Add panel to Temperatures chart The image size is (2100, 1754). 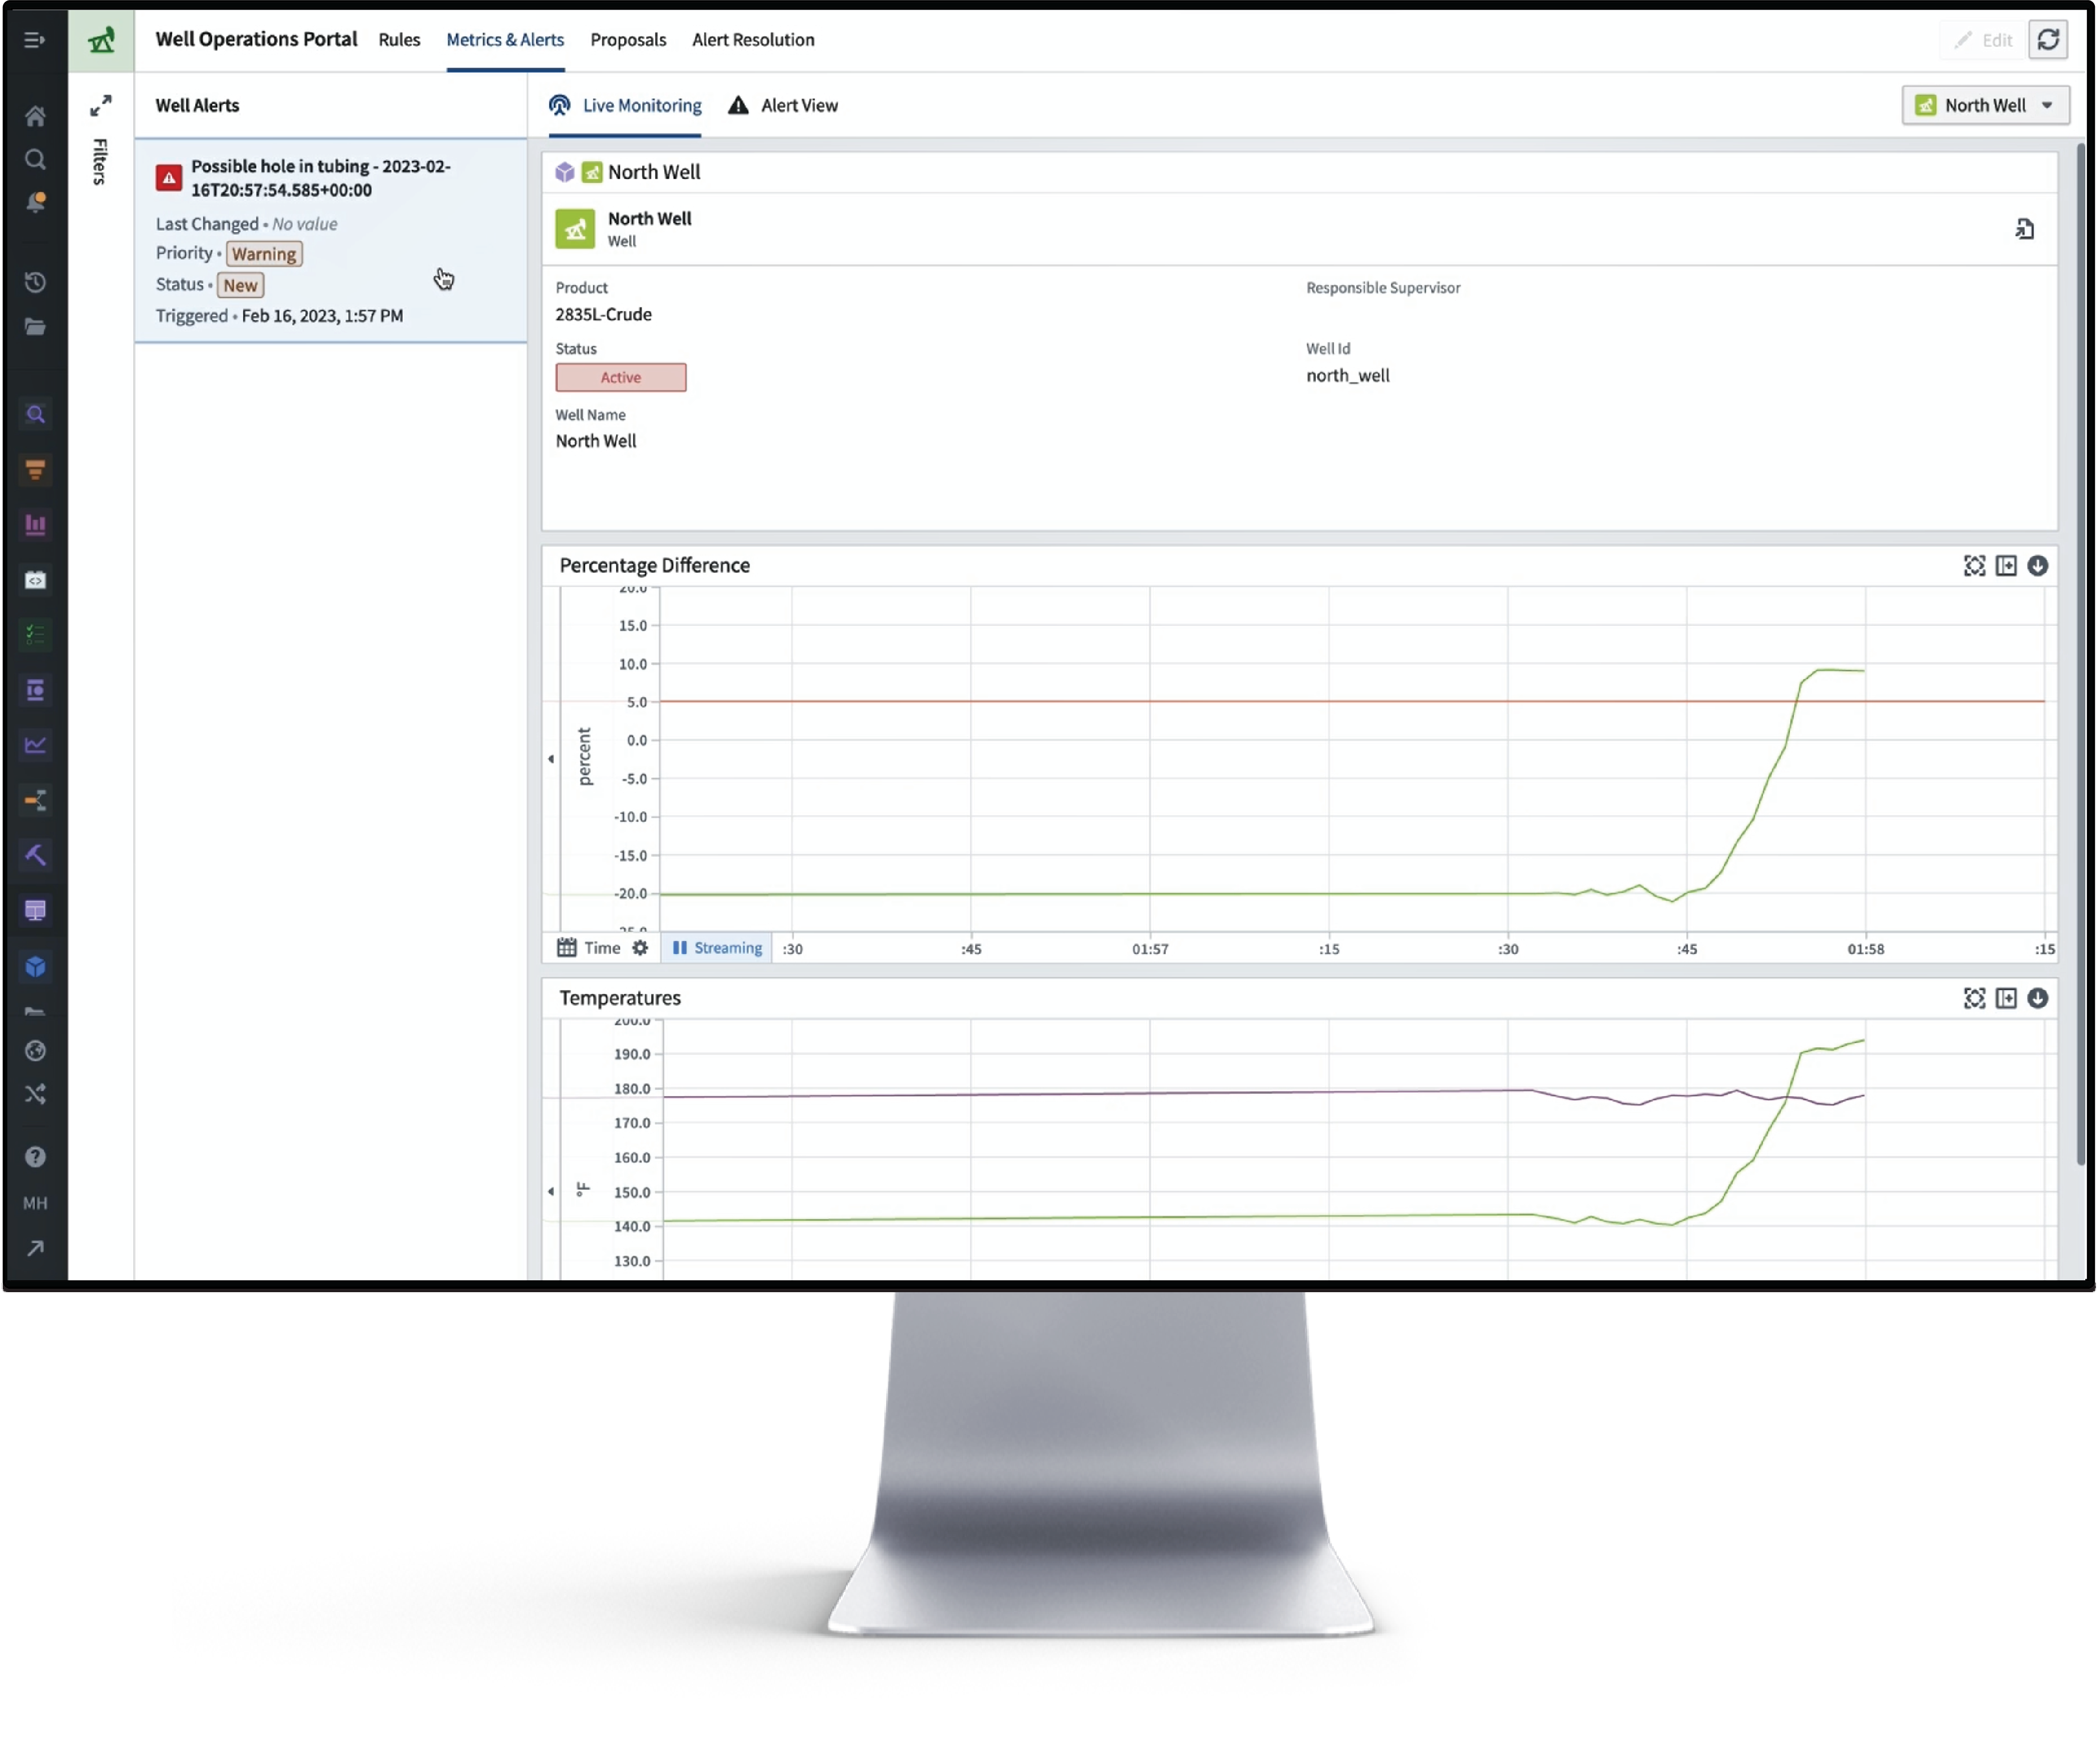pos(2006,999)
